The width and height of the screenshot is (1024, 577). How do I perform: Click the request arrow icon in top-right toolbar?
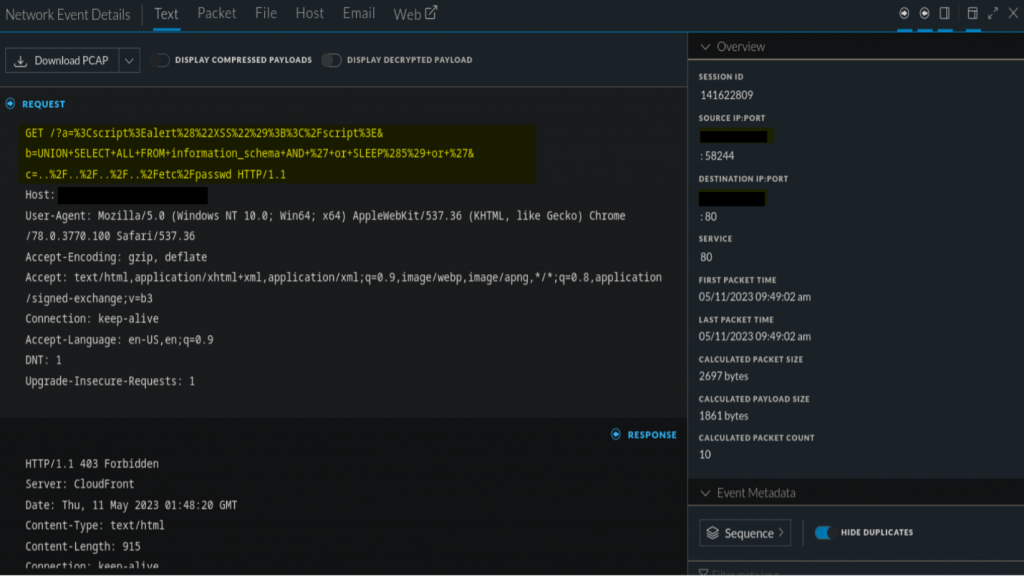pyautogui.click(x=904, y=14)
